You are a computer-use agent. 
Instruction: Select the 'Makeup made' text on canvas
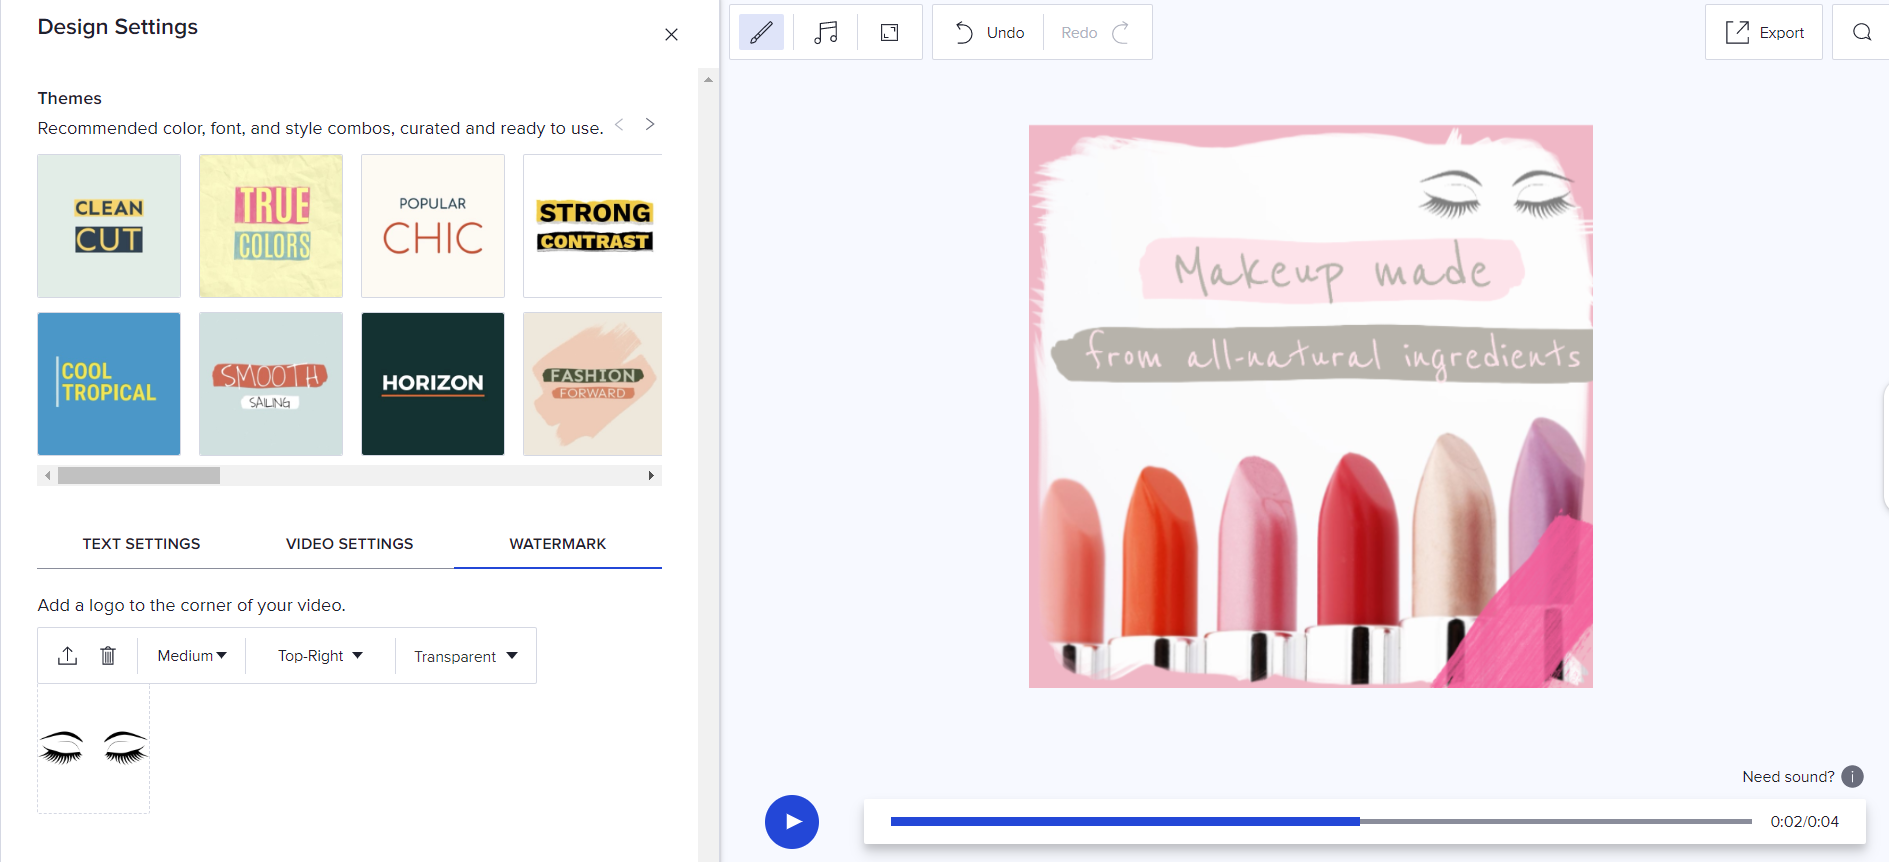[x=1332, y=270]
